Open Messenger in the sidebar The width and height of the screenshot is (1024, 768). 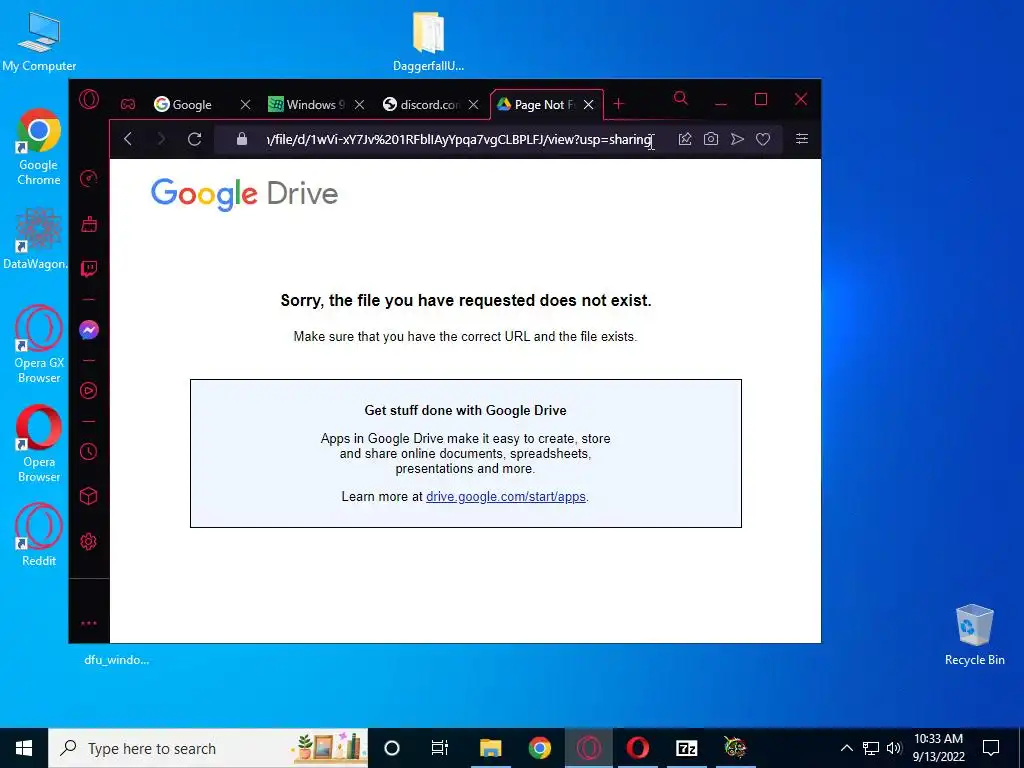(89, 330)
